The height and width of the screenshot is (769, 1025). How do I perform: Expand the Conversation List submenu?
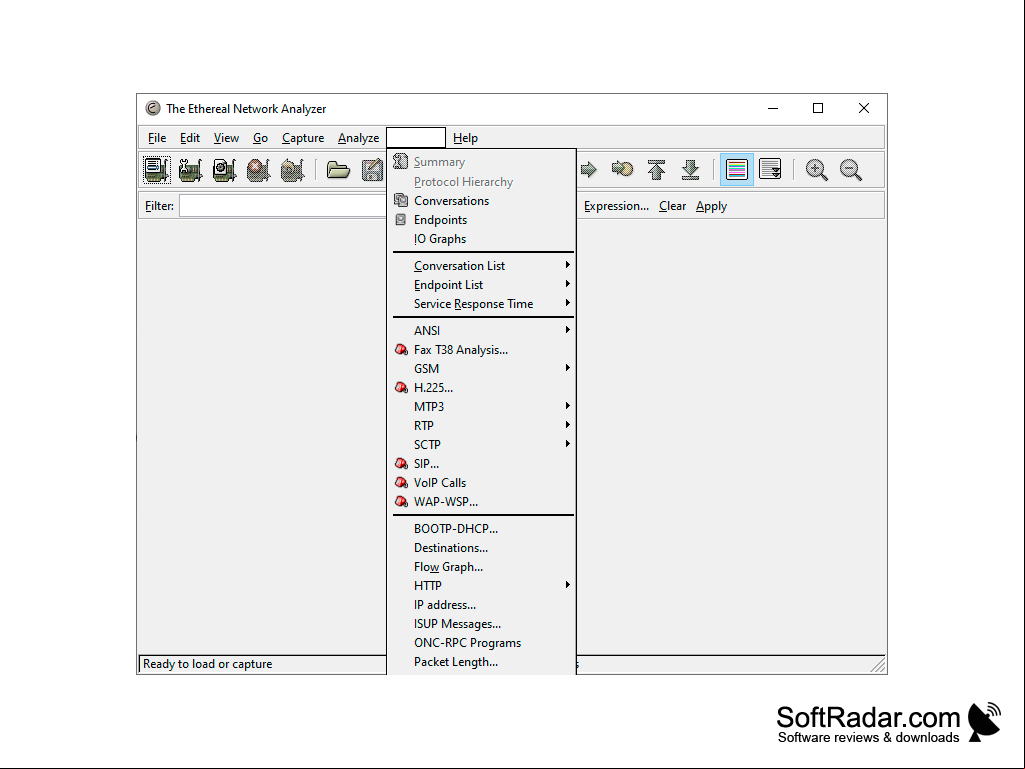483,265
